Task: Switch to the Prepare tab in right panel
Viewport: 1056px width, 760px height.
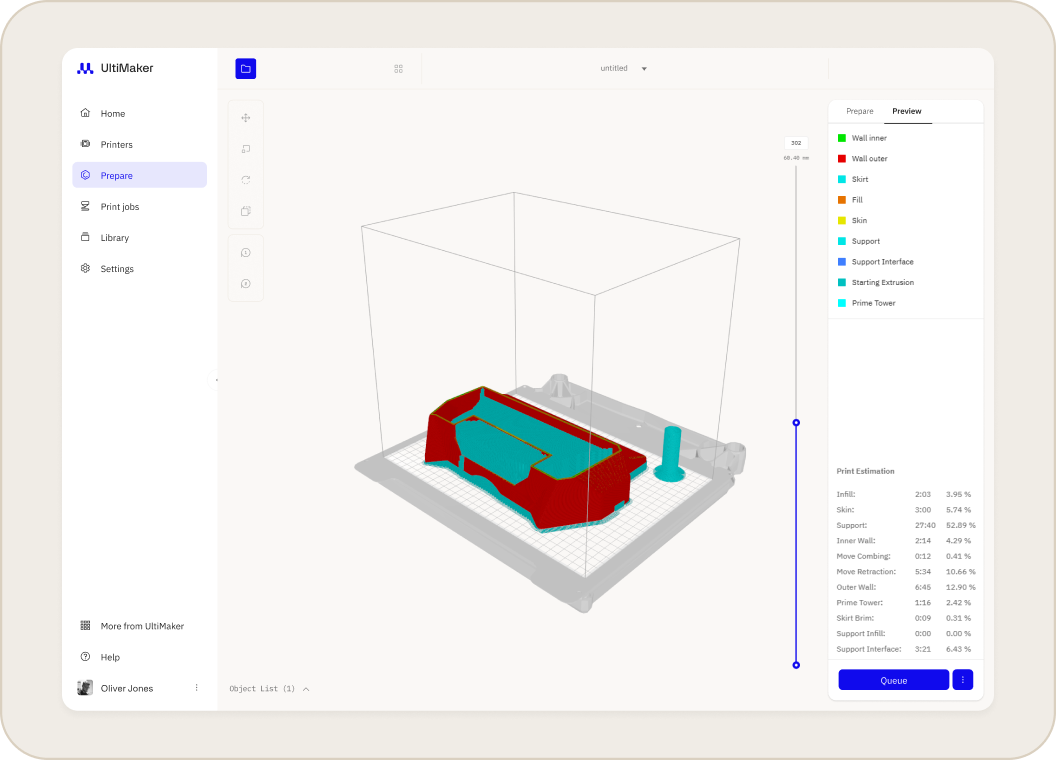Action: [x=859, y=111]
